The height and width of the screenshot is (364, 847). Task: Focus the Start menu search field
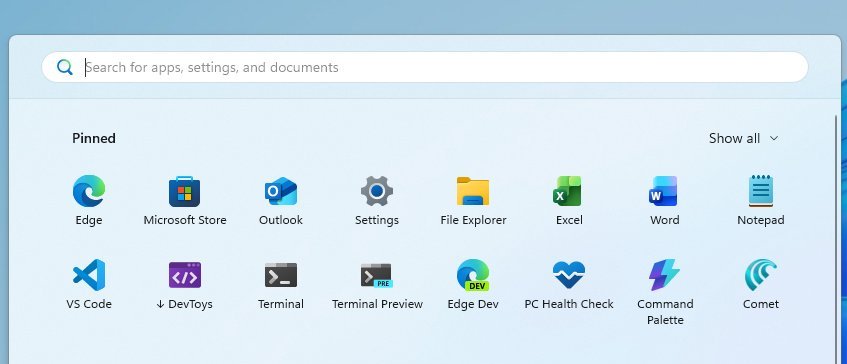425,67
